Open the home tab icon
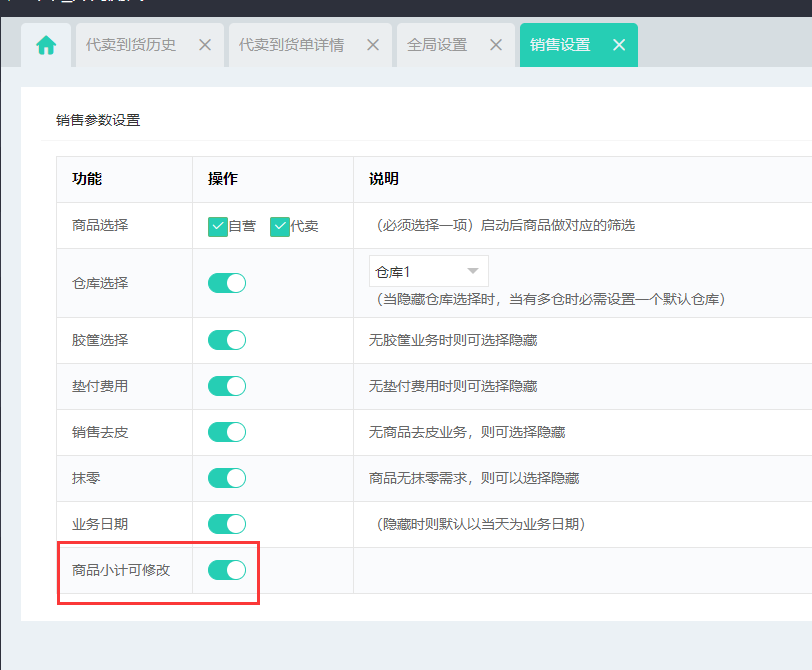The height and width of the screenshot is (670, 812). coord(46,46)
